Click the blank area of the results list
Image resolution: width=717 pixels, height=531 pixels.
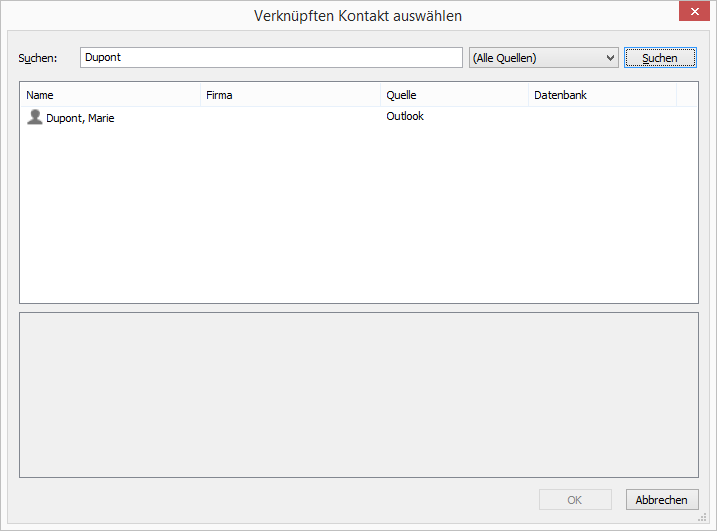pos(358,220)
